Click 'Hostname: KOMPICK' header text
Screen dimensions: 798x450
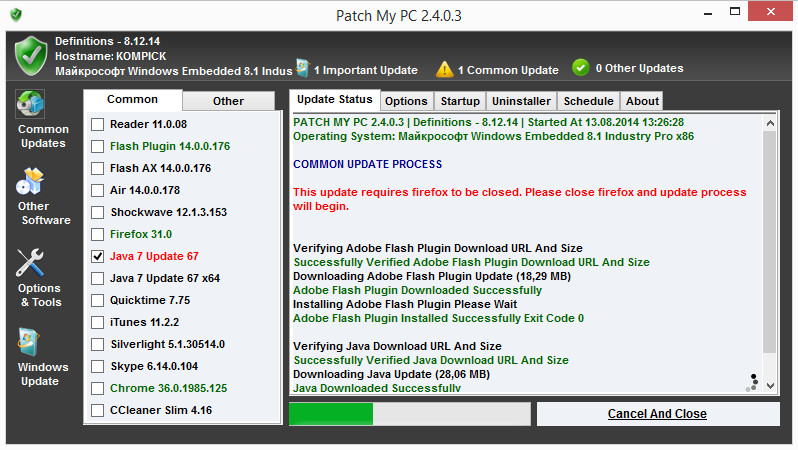point(110,57)
